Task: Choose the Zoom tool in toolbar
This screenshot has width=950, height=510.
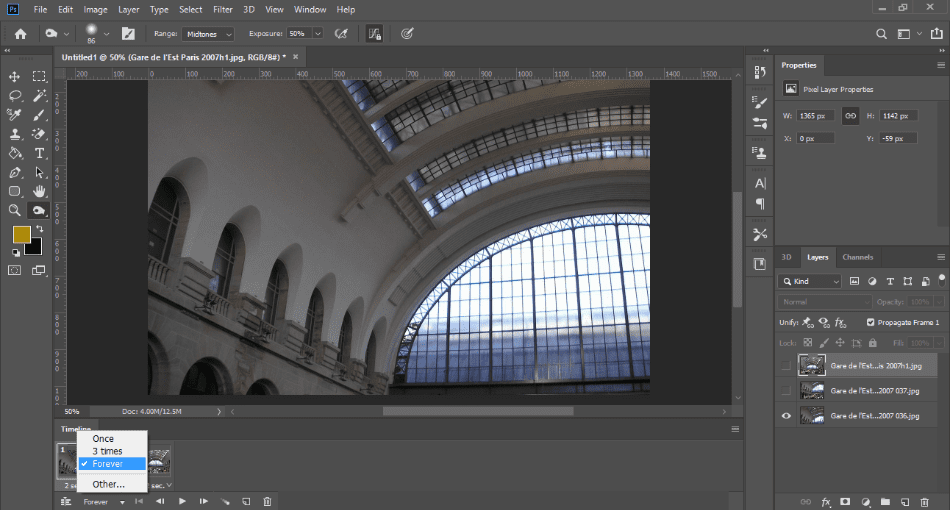Action: pos(16,210)
